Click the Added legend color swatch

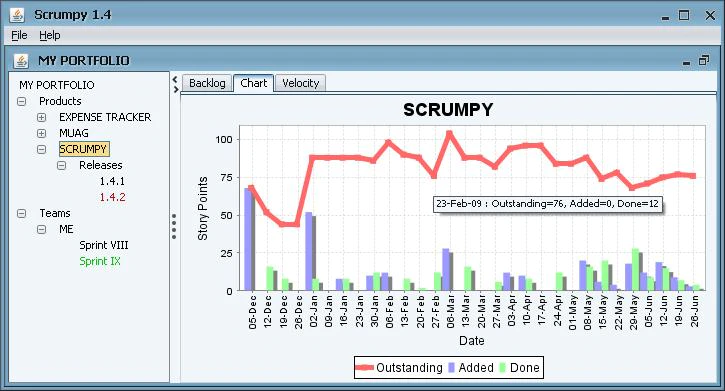coord(452,368)
